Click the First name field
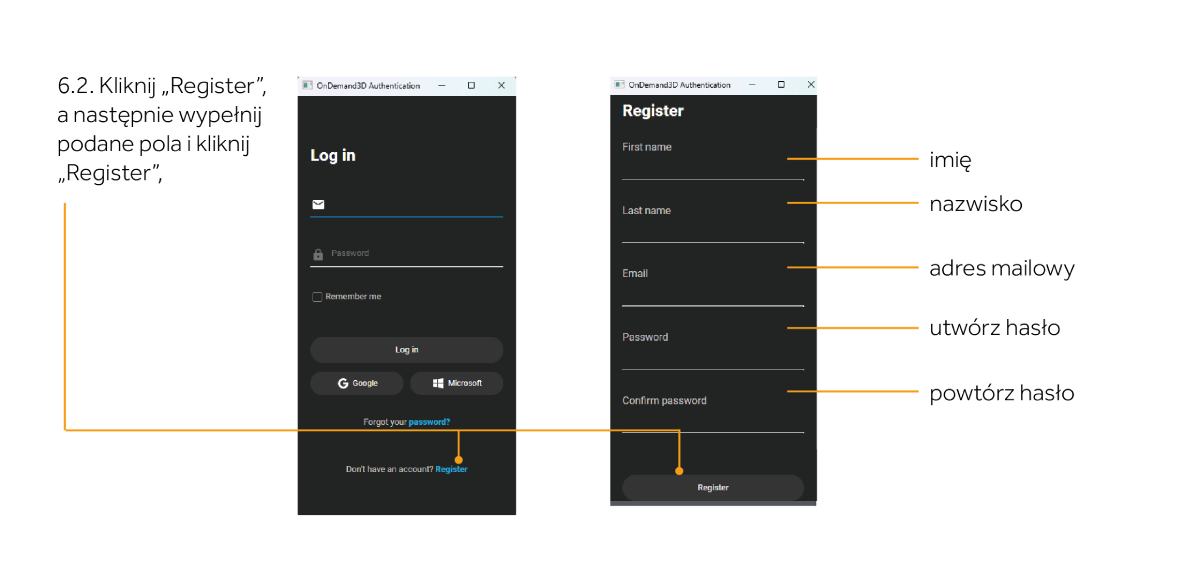The width and height of the screenshot is (1200, 585). 713,160
